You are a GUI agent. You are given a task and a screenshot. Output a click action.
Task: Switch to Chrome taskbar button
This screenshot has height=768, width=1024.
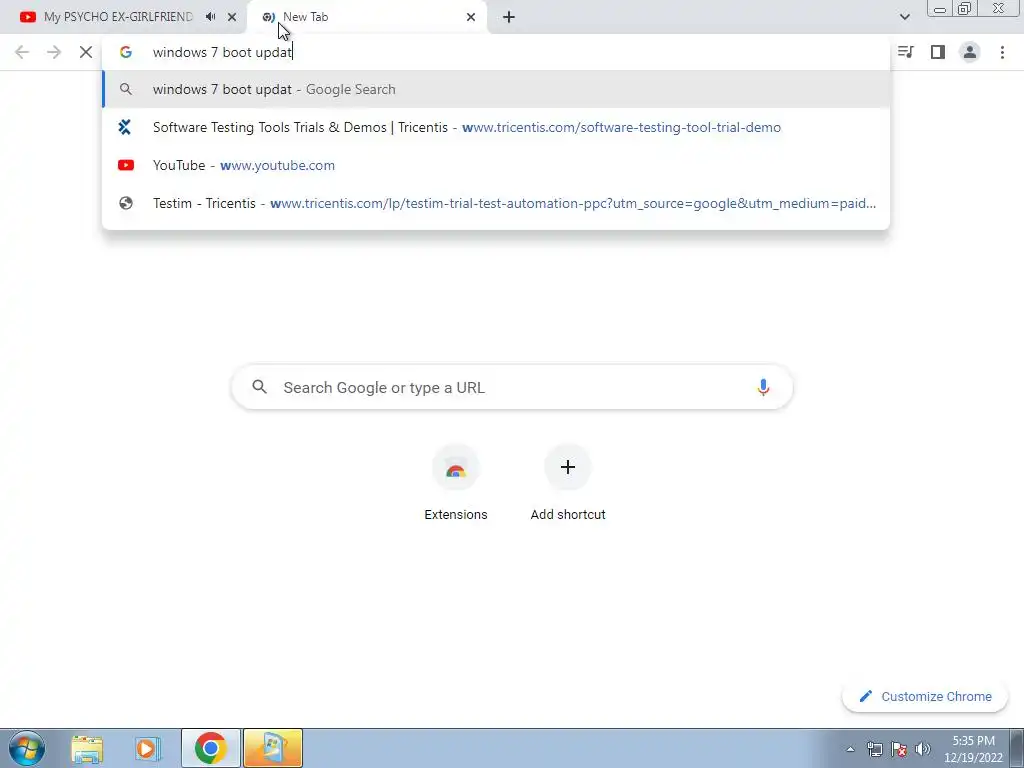210,748
